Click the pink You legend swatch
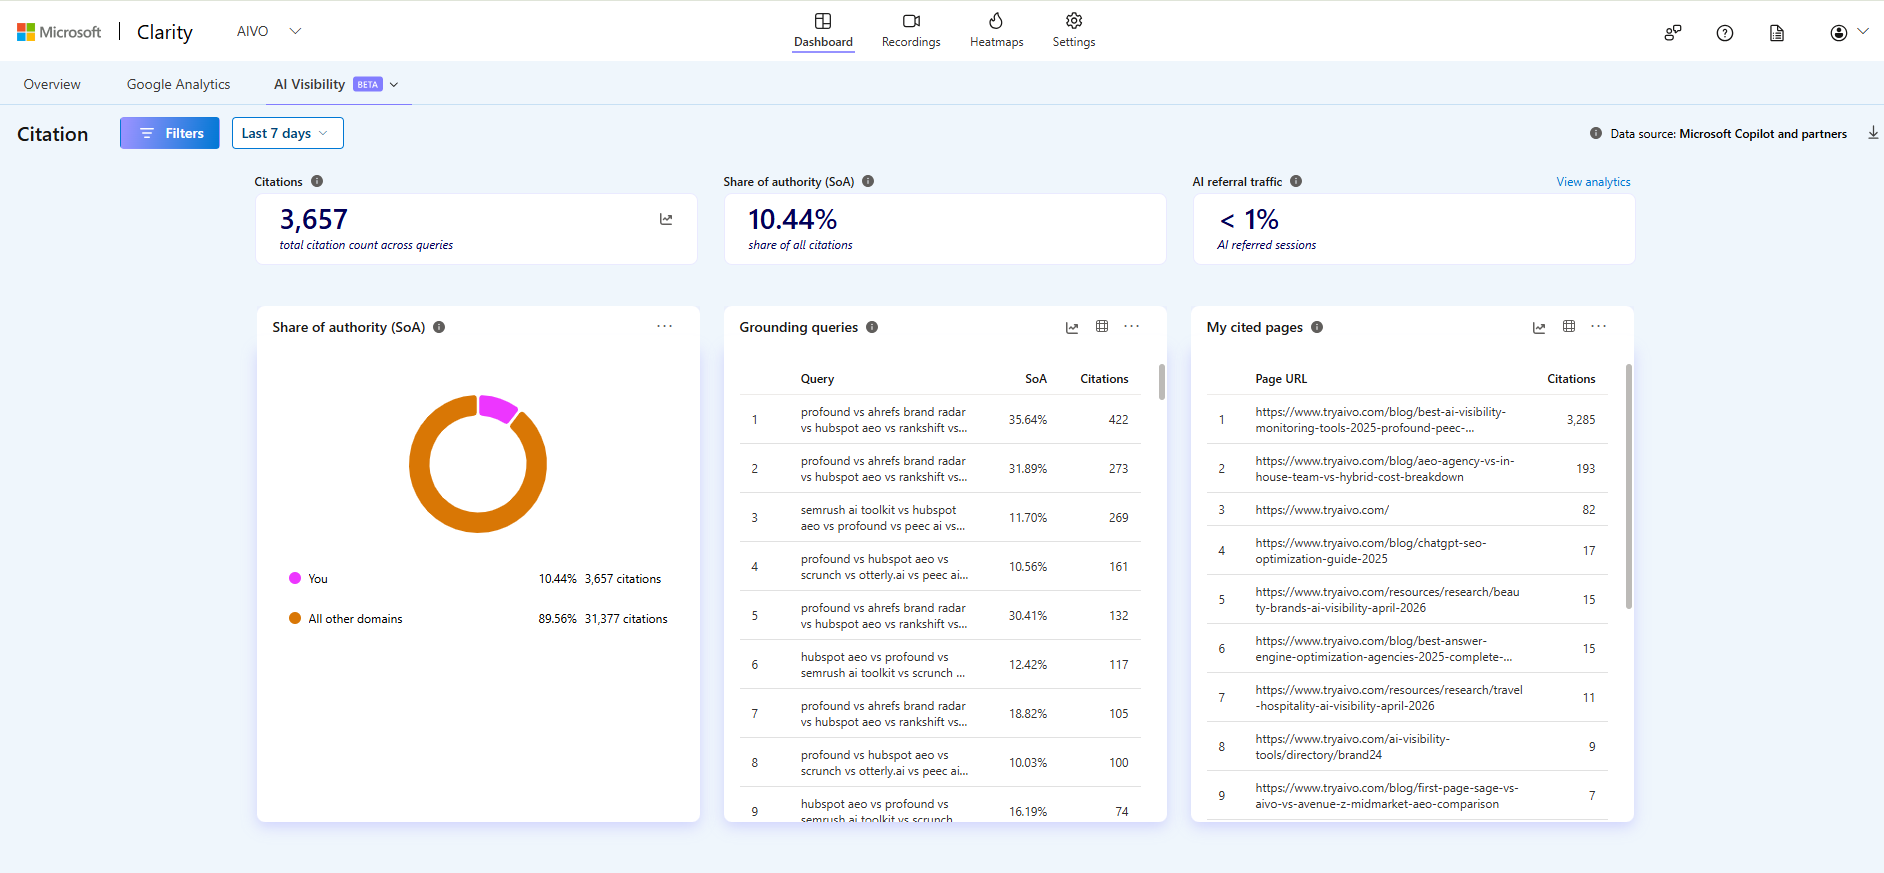This screenshot has height=873, width=1884. click(x=295, y=578)
